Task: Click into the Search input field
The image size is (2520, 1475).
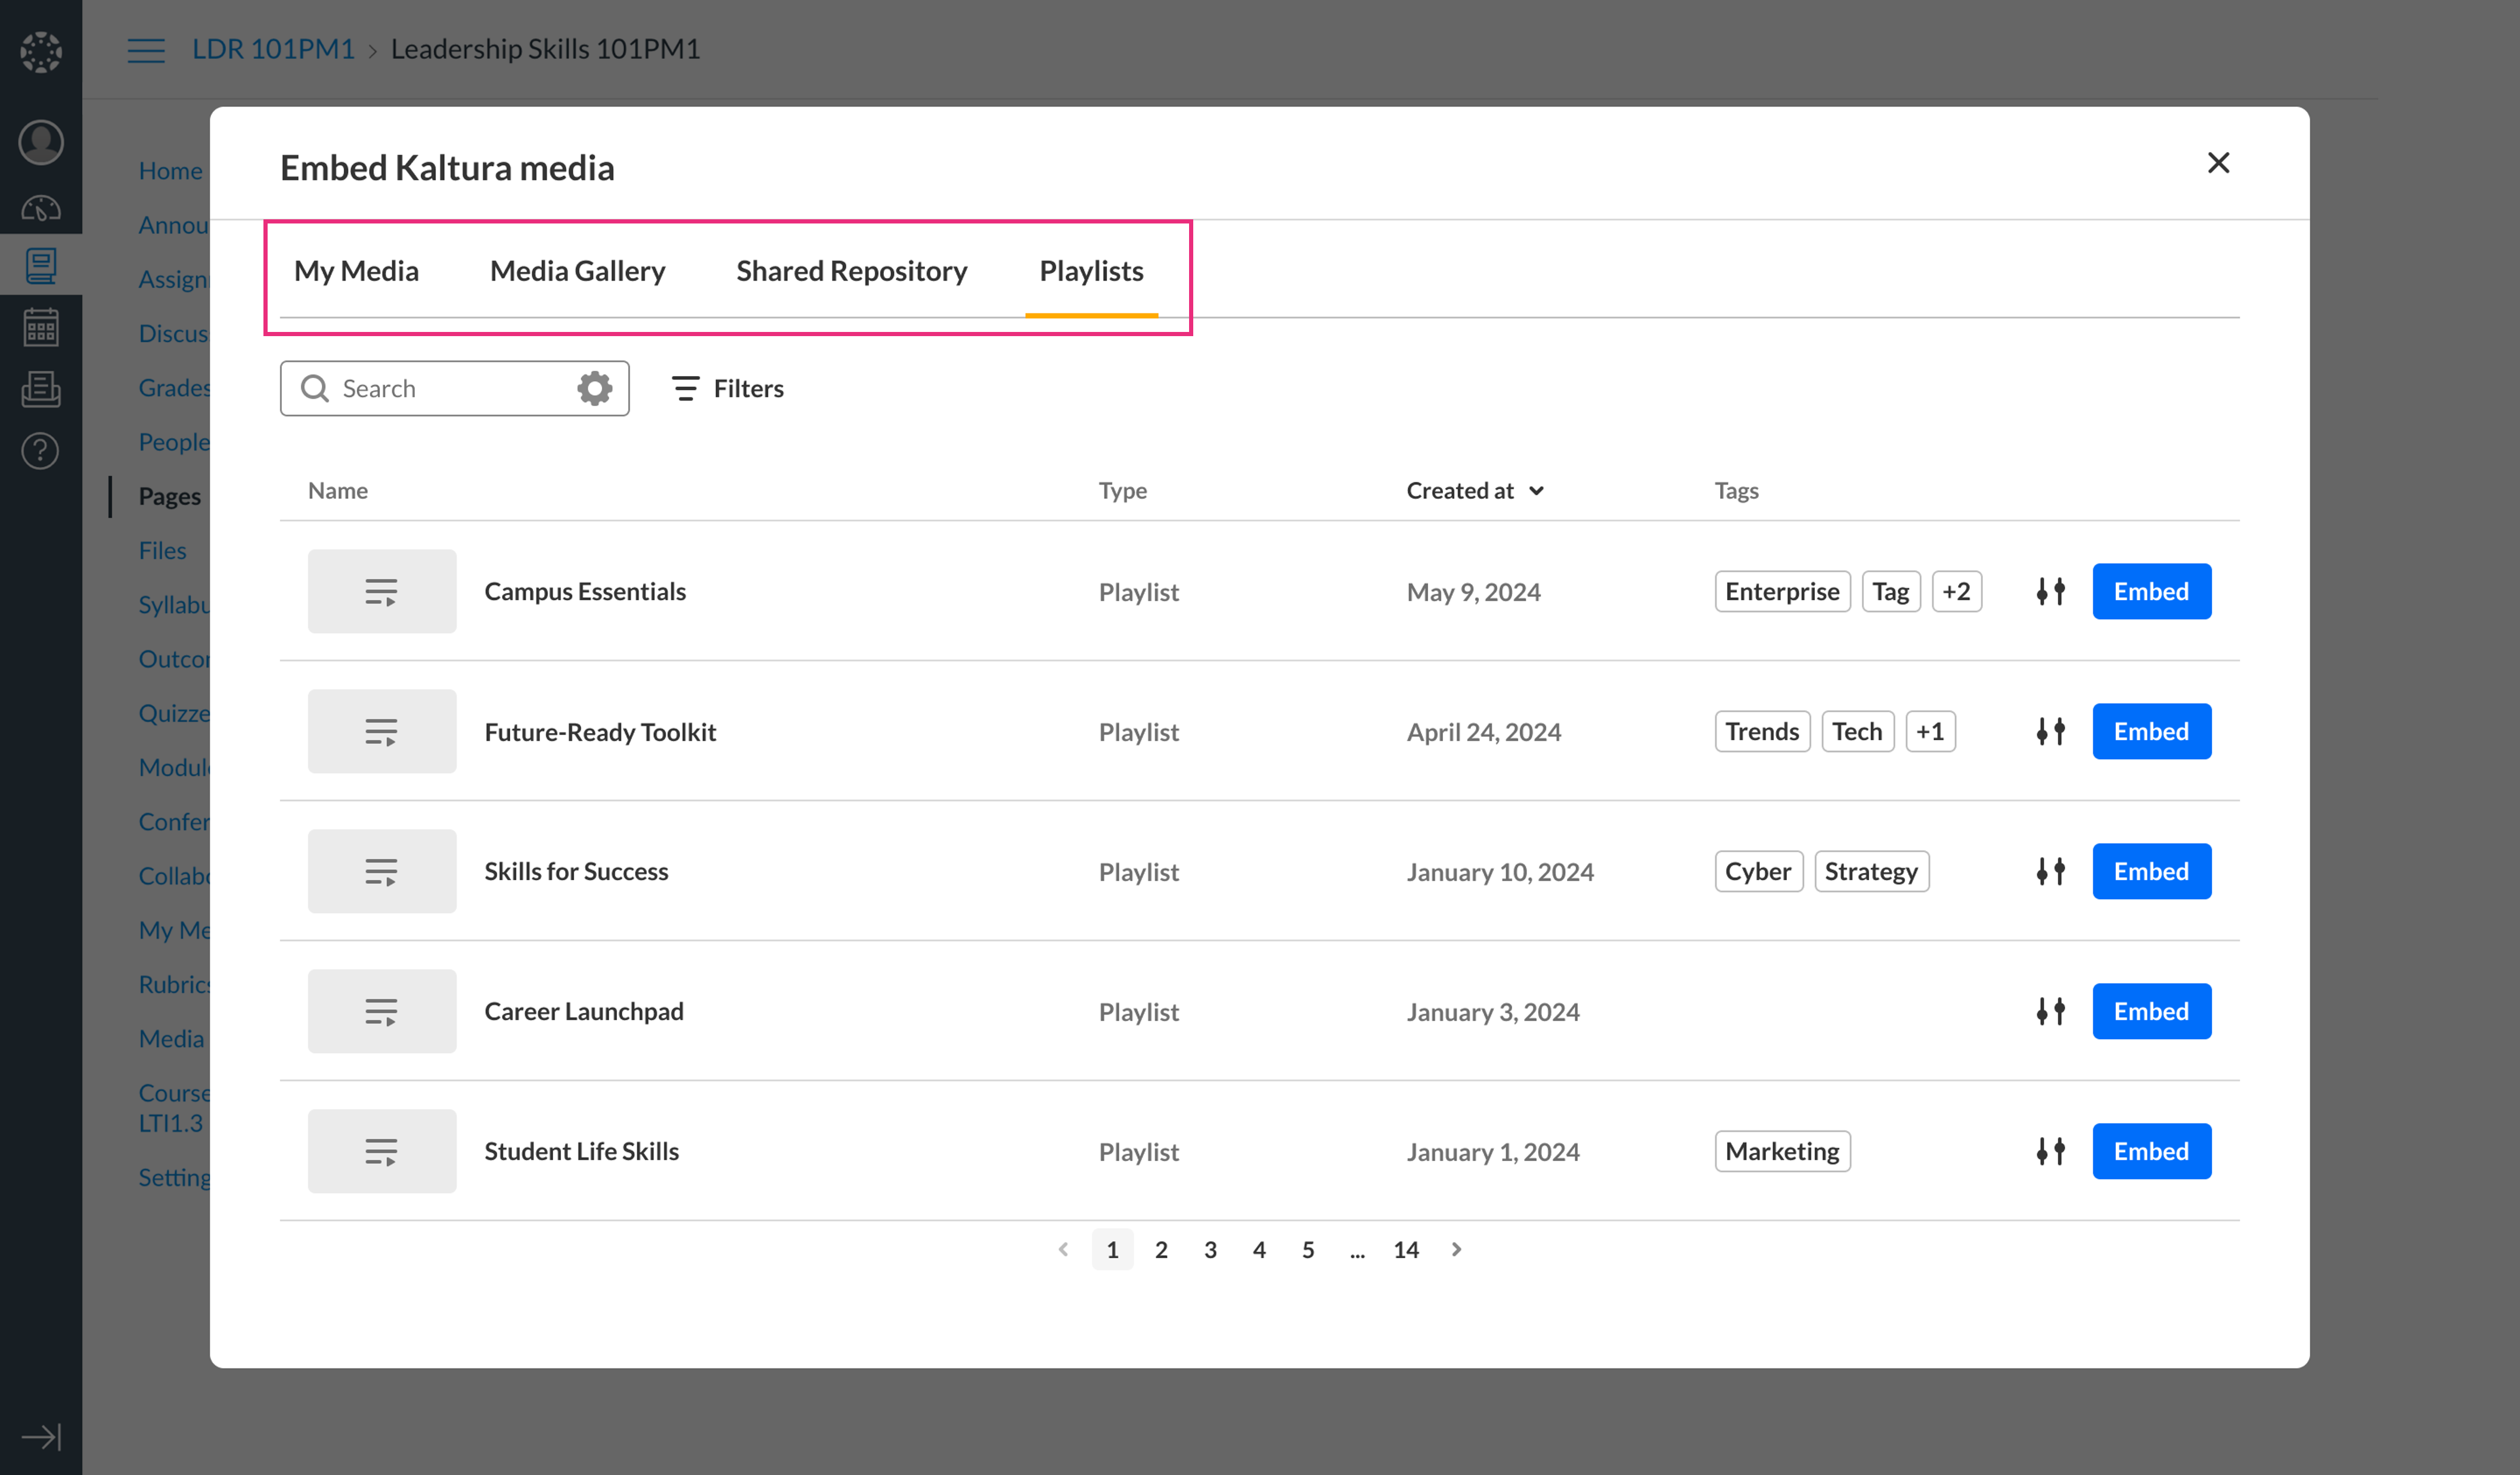Action: (450, 388)
